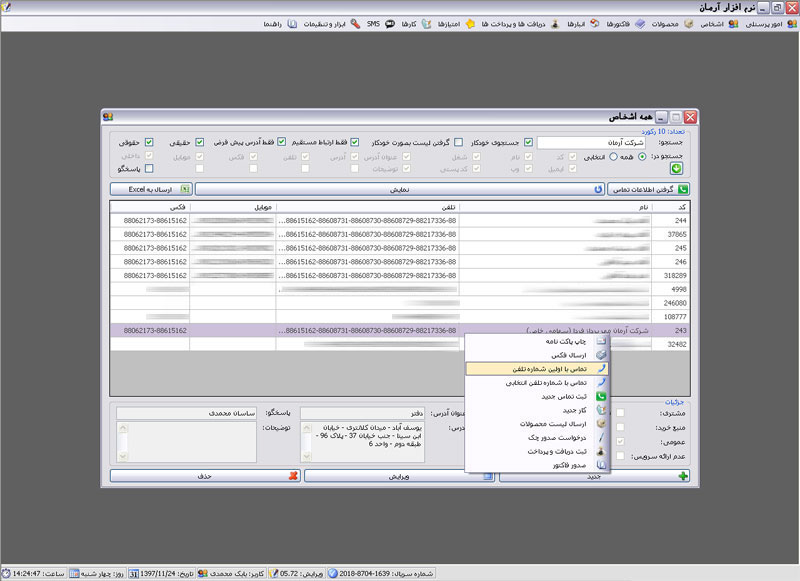Sort by the تلفن column header
800x581 pixels.
(368, 207)
